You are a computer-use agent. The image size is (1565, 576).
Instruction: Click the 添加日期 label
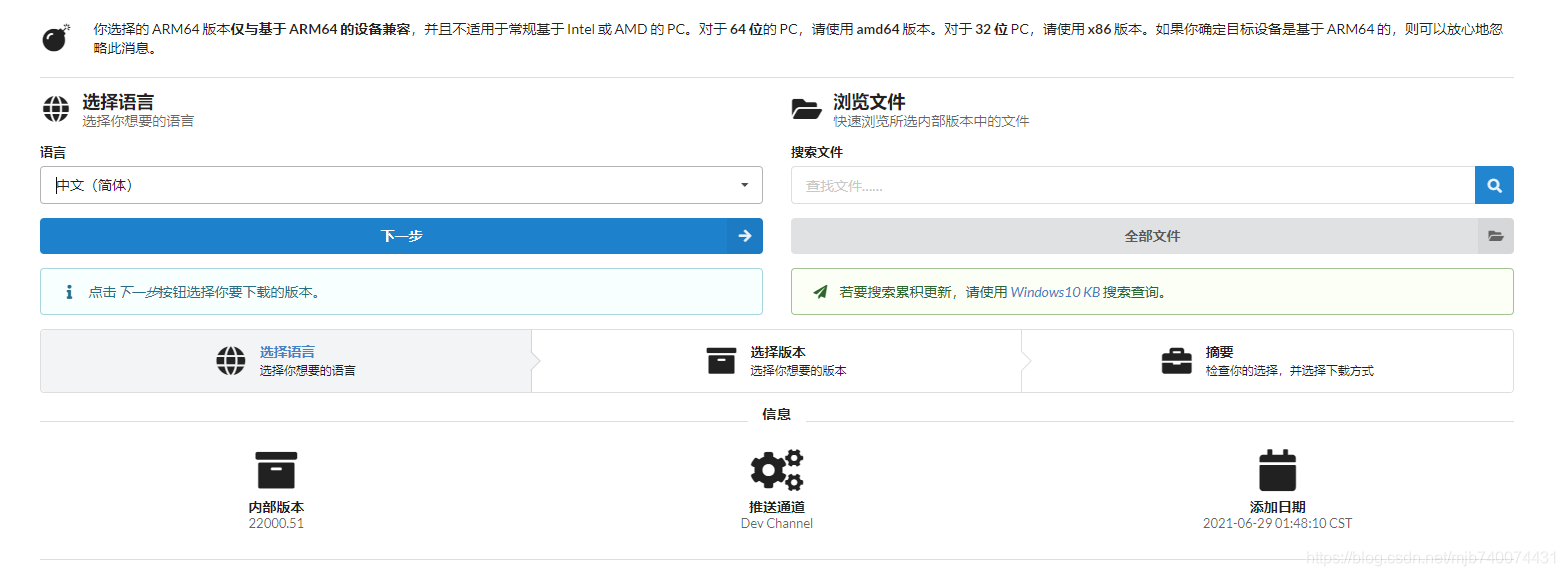point(1277,507)
